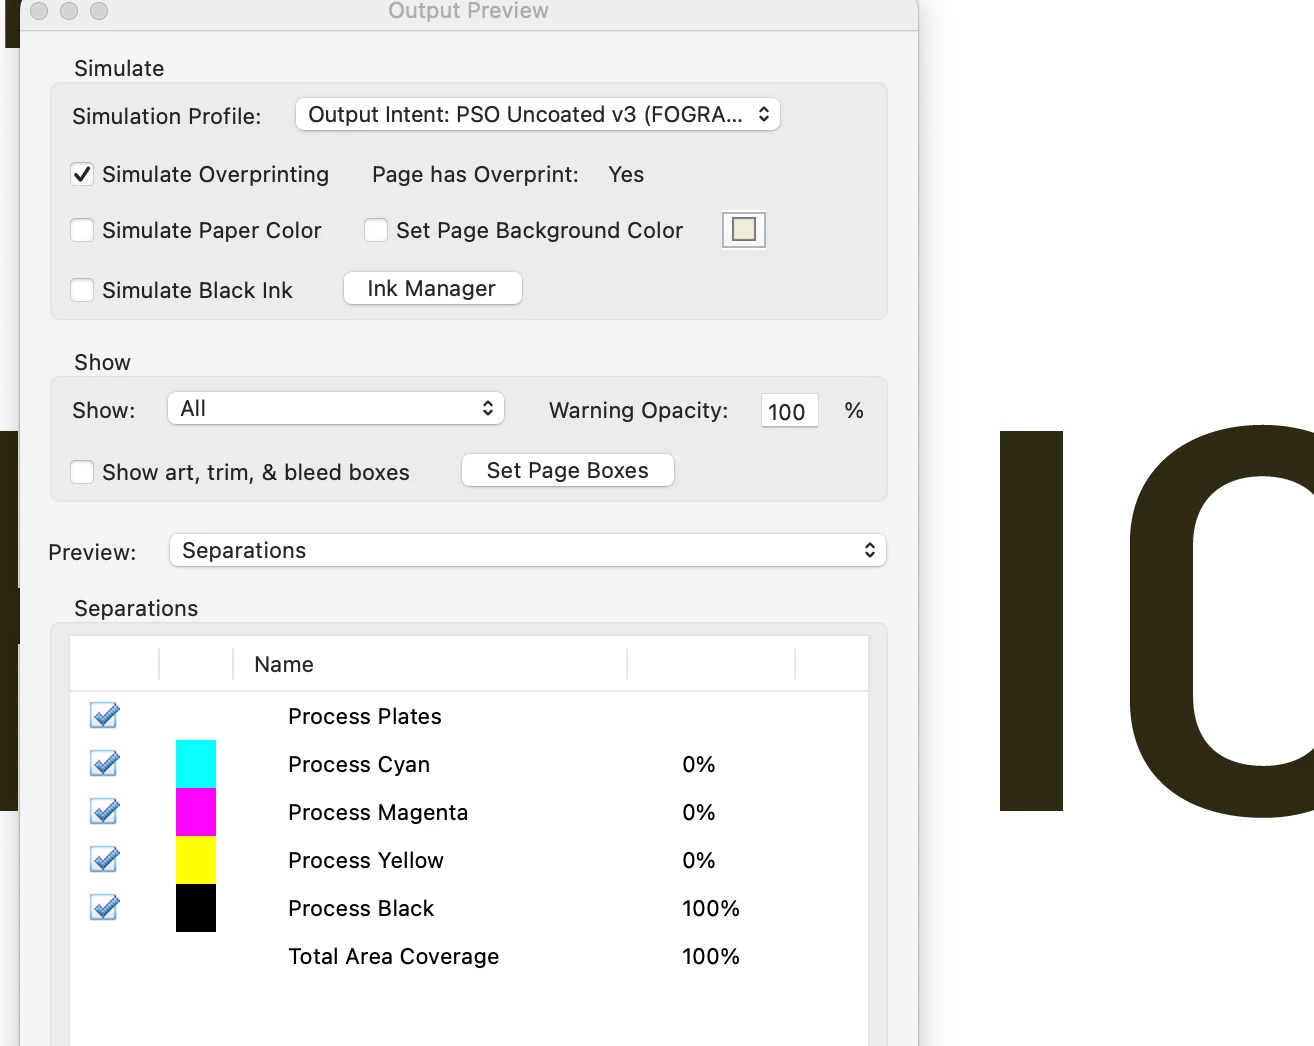Open the Simulation Profile dropdown
This screenshot has height=1046, width=1314.
click(538, 114)
